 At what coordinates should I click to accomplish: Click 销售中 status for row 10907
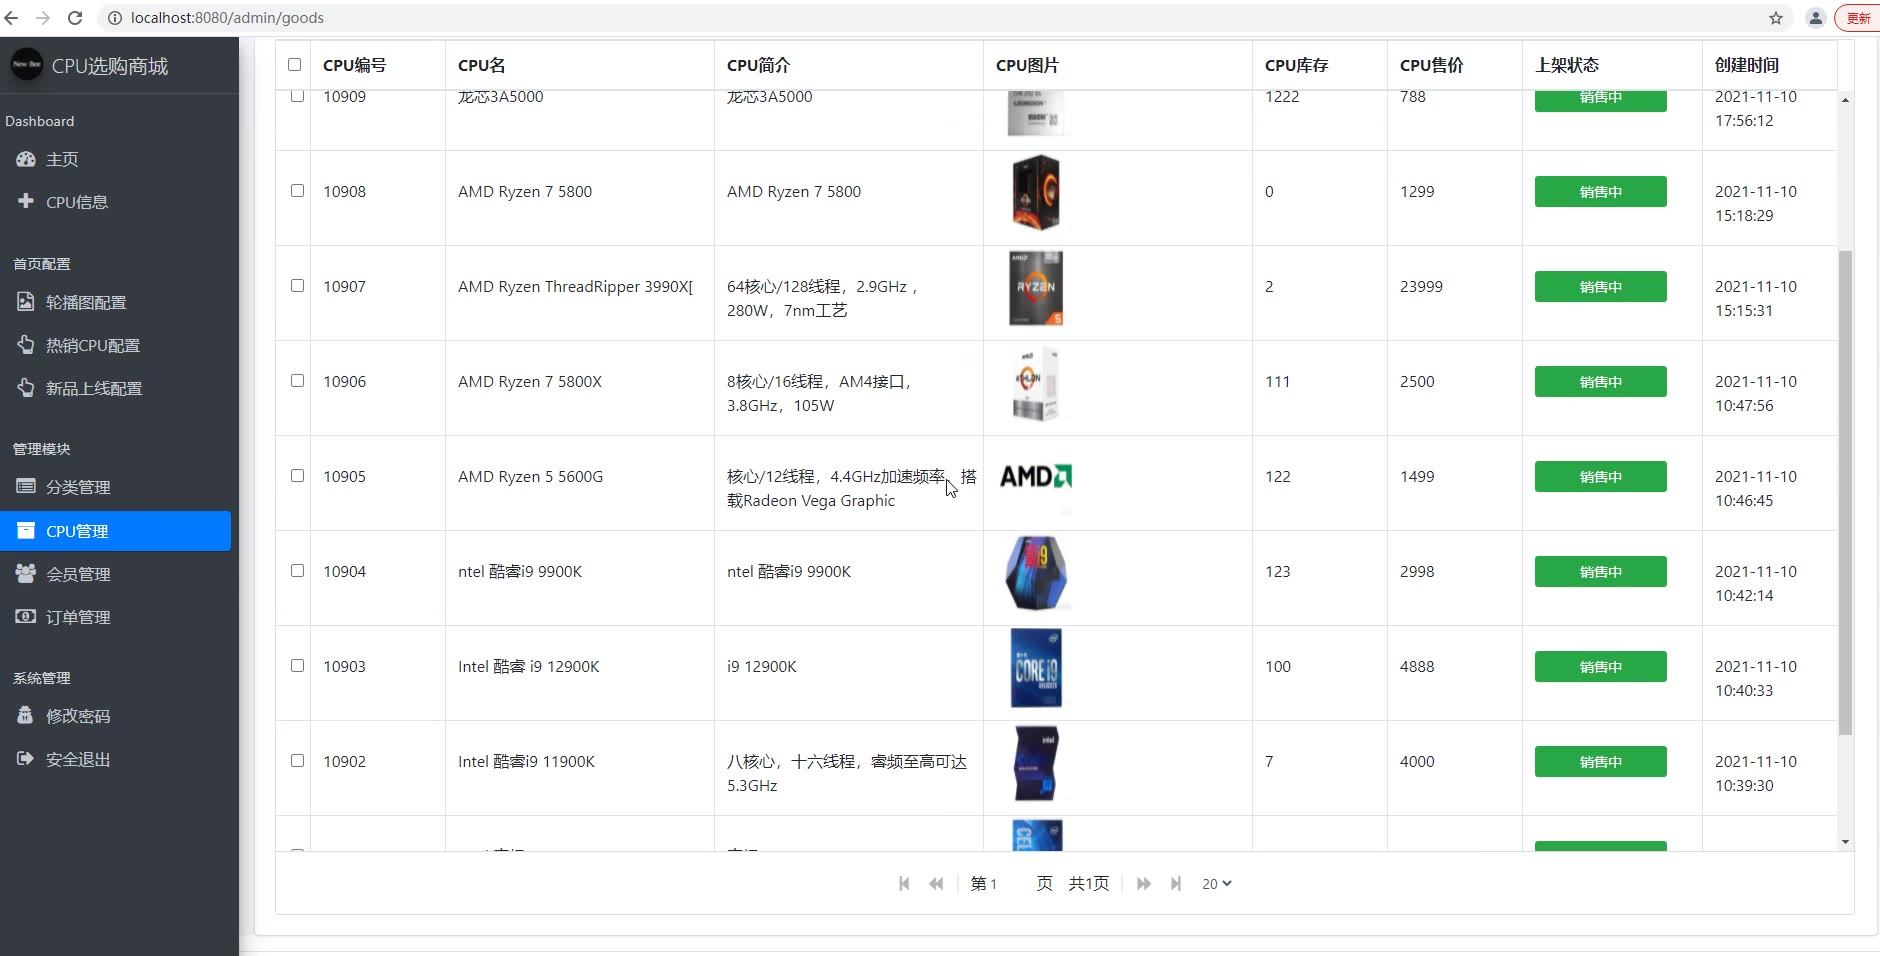pos(1600,286)
